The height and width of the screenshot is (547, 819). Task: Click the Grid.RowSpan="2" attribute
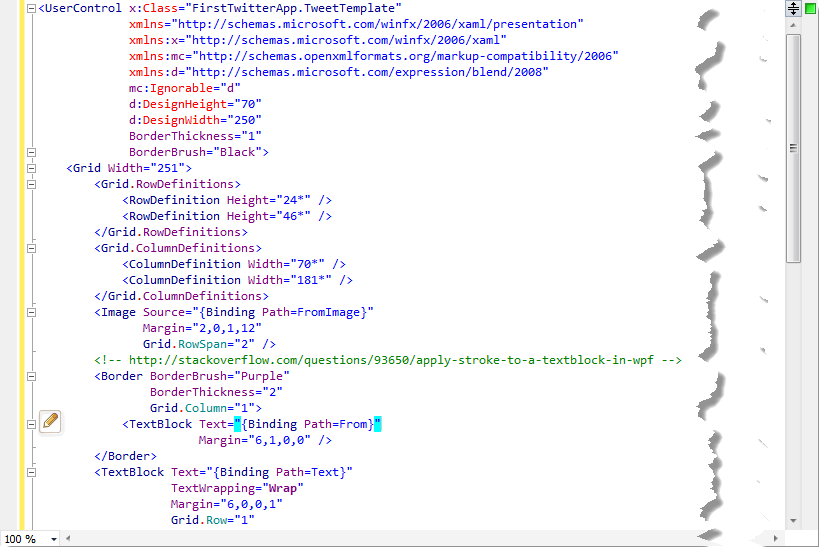coord(198,344)
